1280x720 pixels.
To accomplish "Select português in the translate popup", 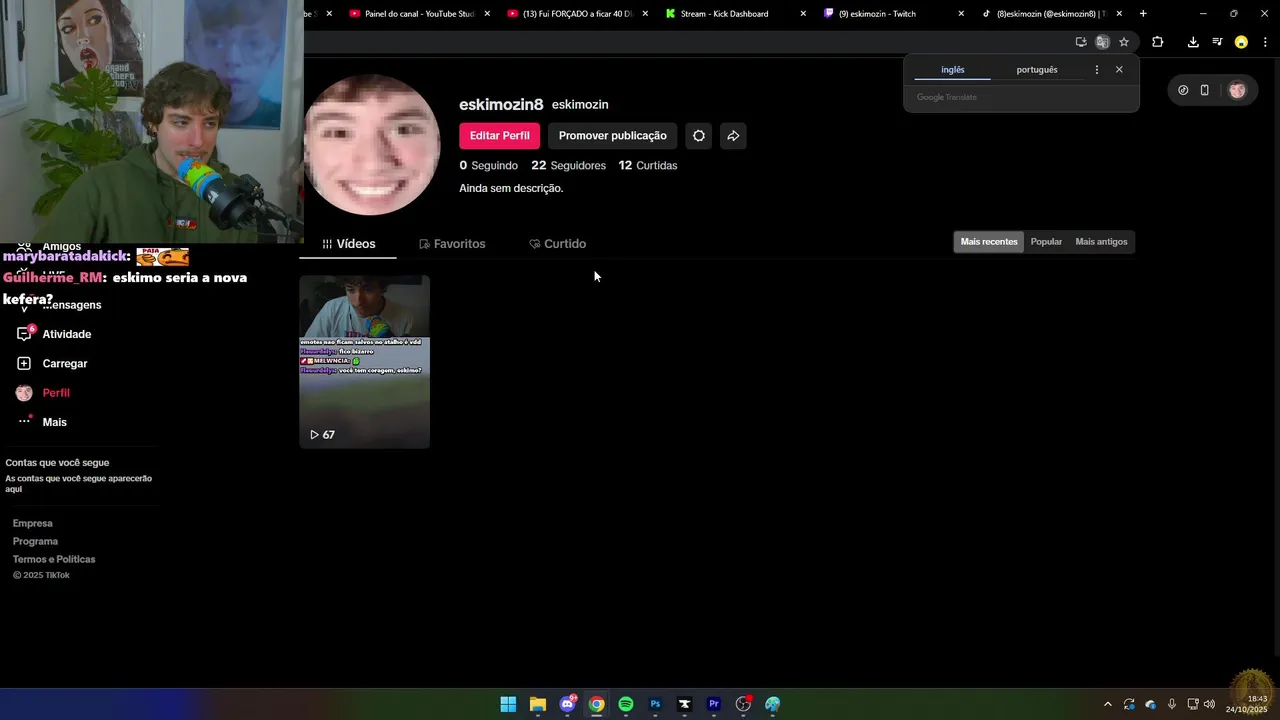I will [1037, 70].
